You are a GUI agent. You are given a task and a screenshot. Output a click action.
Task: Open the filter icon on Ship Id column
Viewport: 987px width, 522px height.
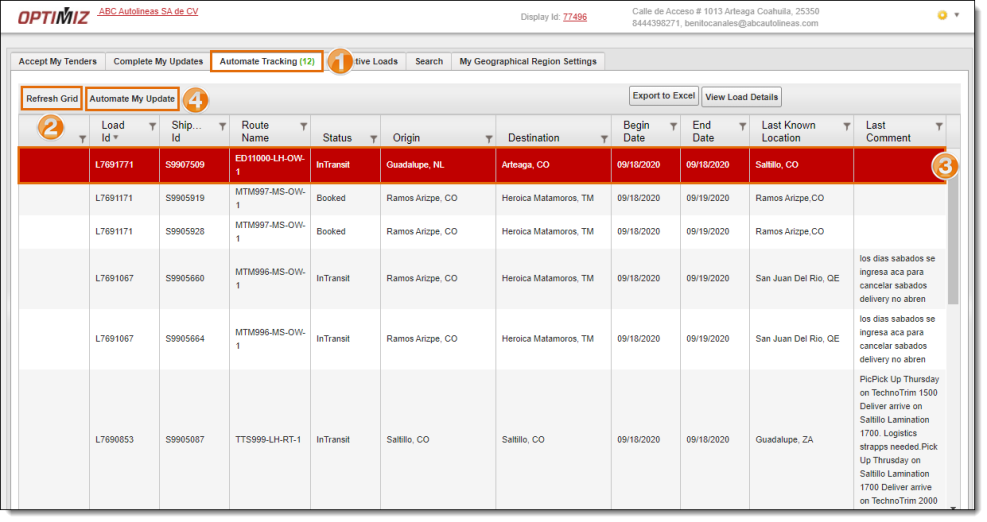click(x=221, y=126)
